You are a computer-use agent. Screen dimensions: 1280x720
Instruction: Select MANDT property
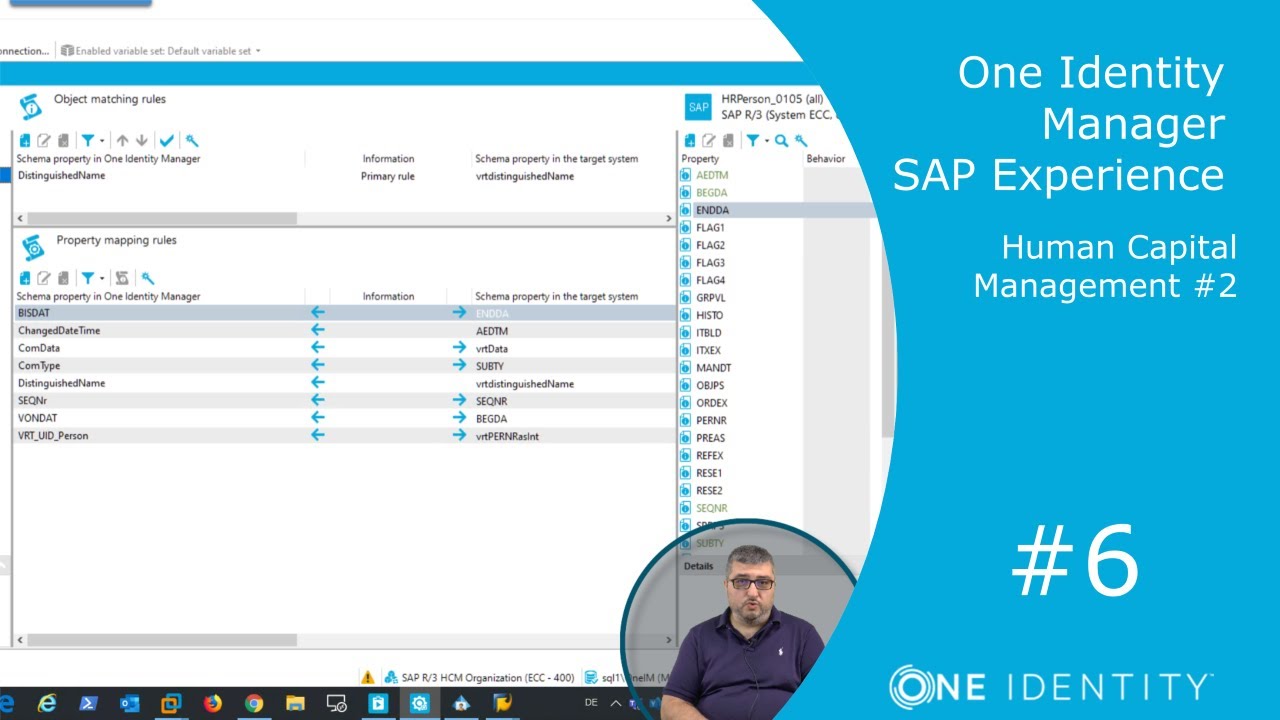[x=713, y=368]
